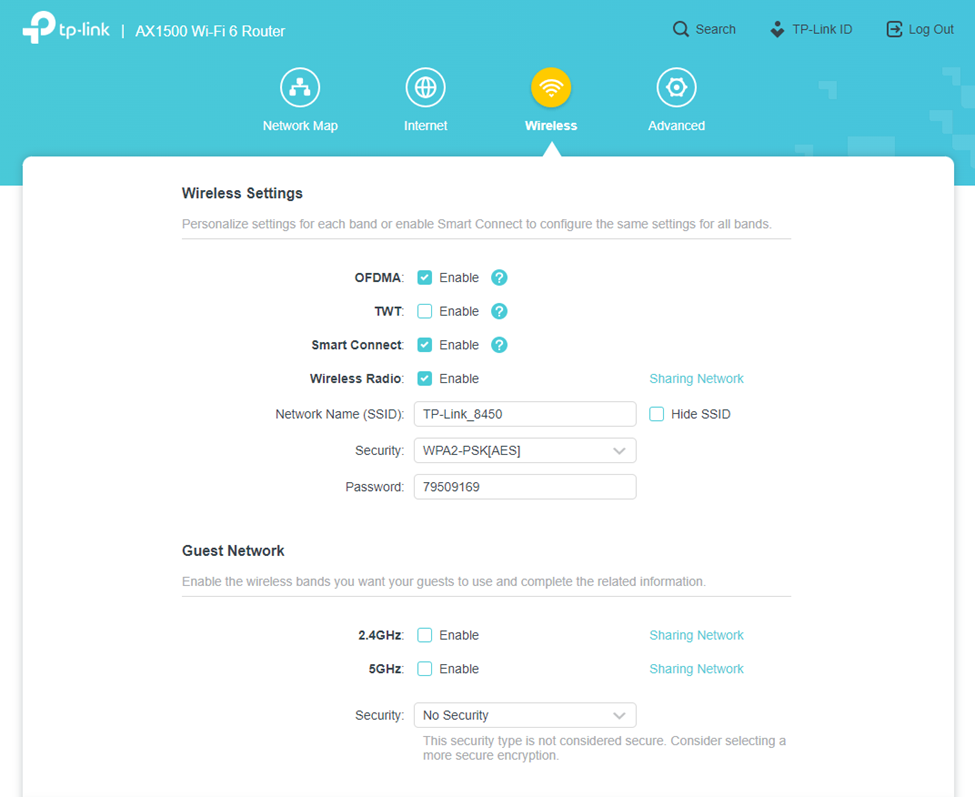Click the Network Name SSID field

tap(525, 414)
